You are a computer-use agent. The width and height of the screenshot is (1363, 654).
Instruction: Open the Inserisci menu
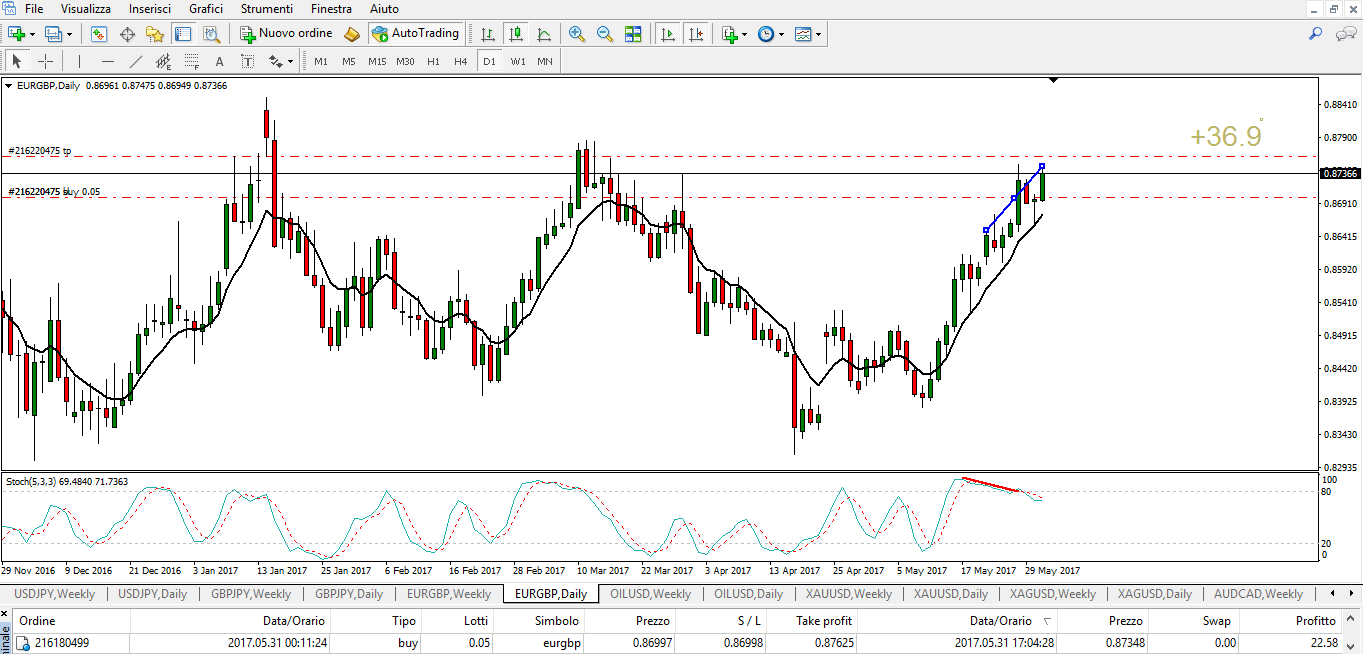[x=150, y=8]
